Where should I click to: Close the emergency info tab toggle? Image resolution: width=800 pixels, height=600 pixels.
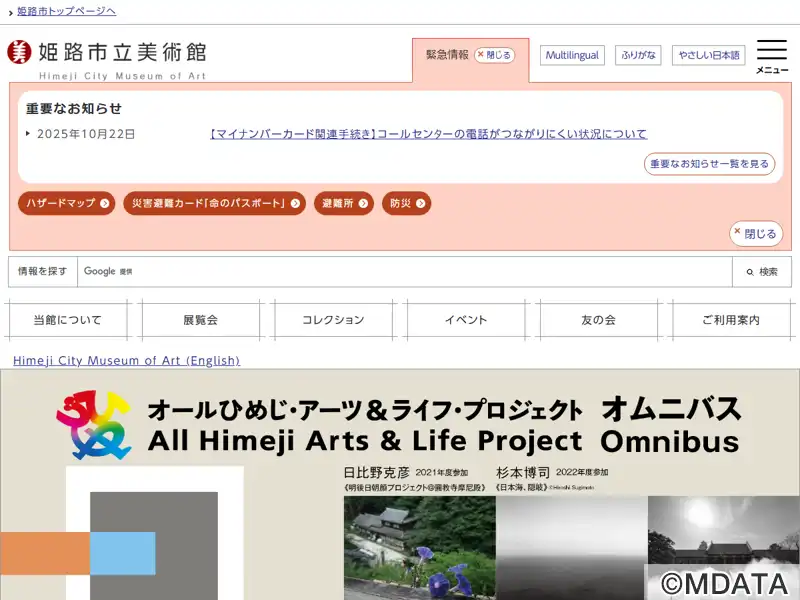pos(494,55)
